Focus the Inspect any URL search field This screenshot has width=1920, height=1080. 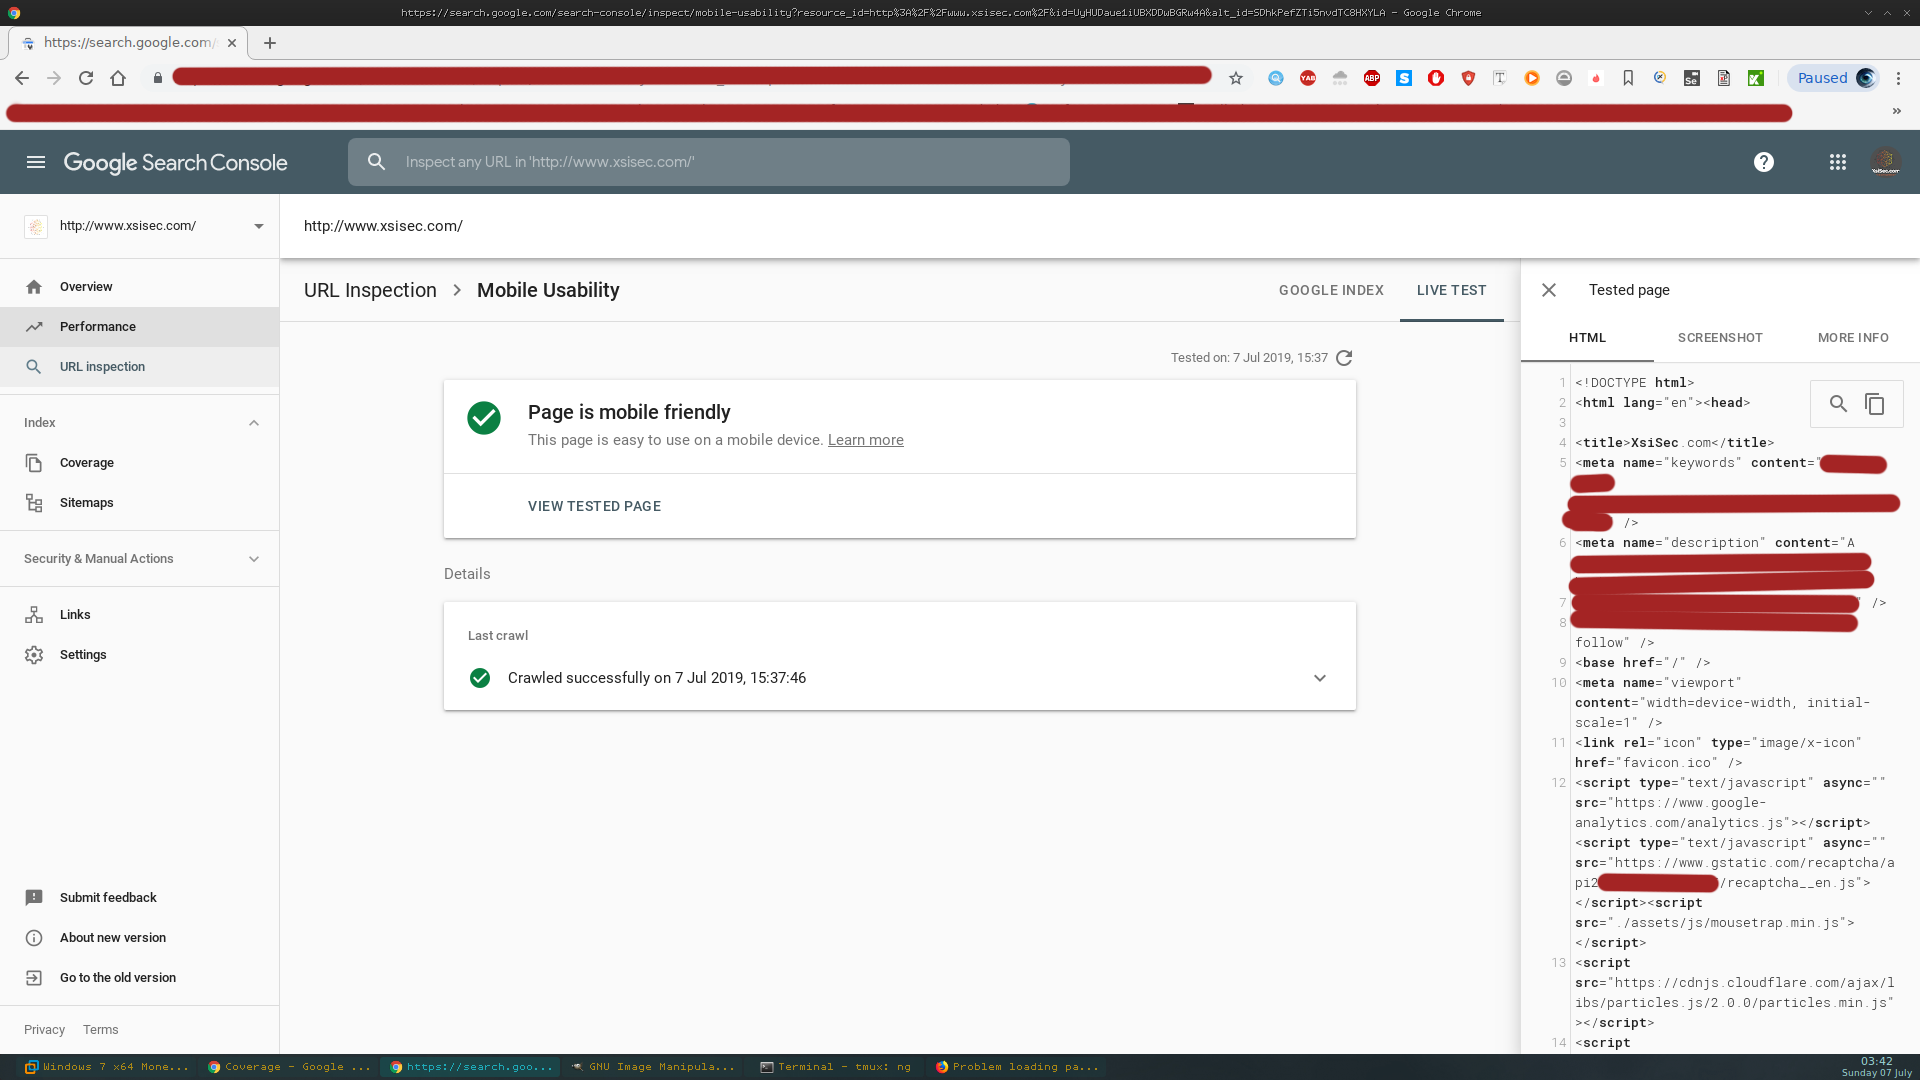point(709,162)
